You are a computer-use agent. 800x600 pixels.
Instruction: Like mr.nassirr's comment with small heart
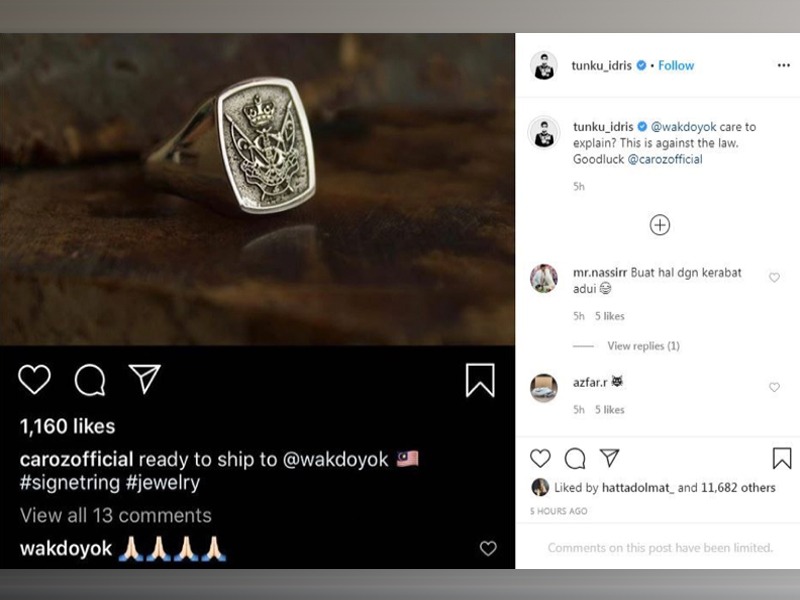774,278
